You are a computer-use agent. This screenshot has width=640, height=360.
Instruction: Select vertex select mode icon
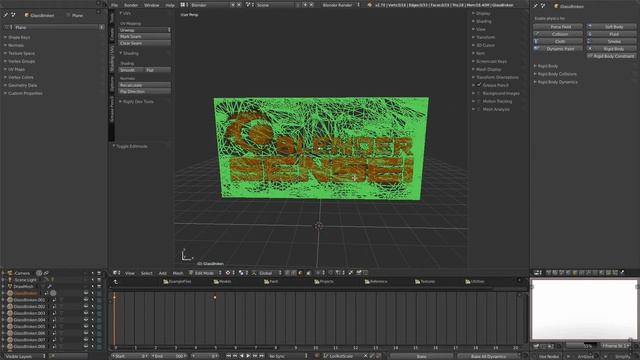tap(287, 273)
